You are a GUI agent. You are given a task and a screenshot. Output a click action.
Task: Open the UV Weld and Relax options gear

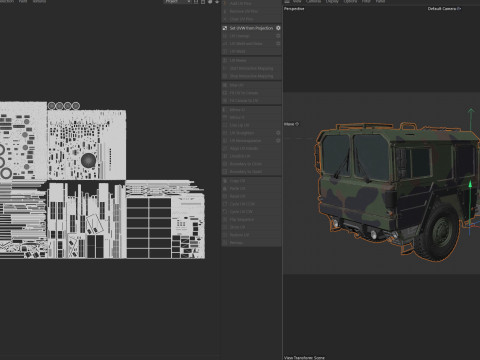pos(278,43)
